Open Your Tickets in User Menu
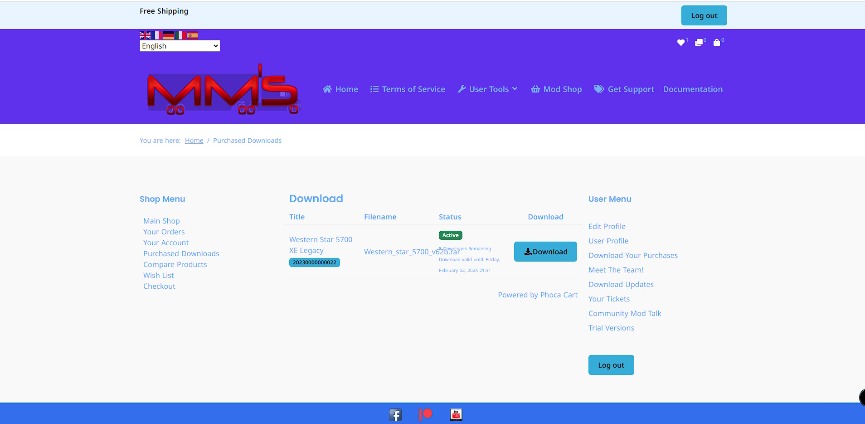 coord(609,299)
